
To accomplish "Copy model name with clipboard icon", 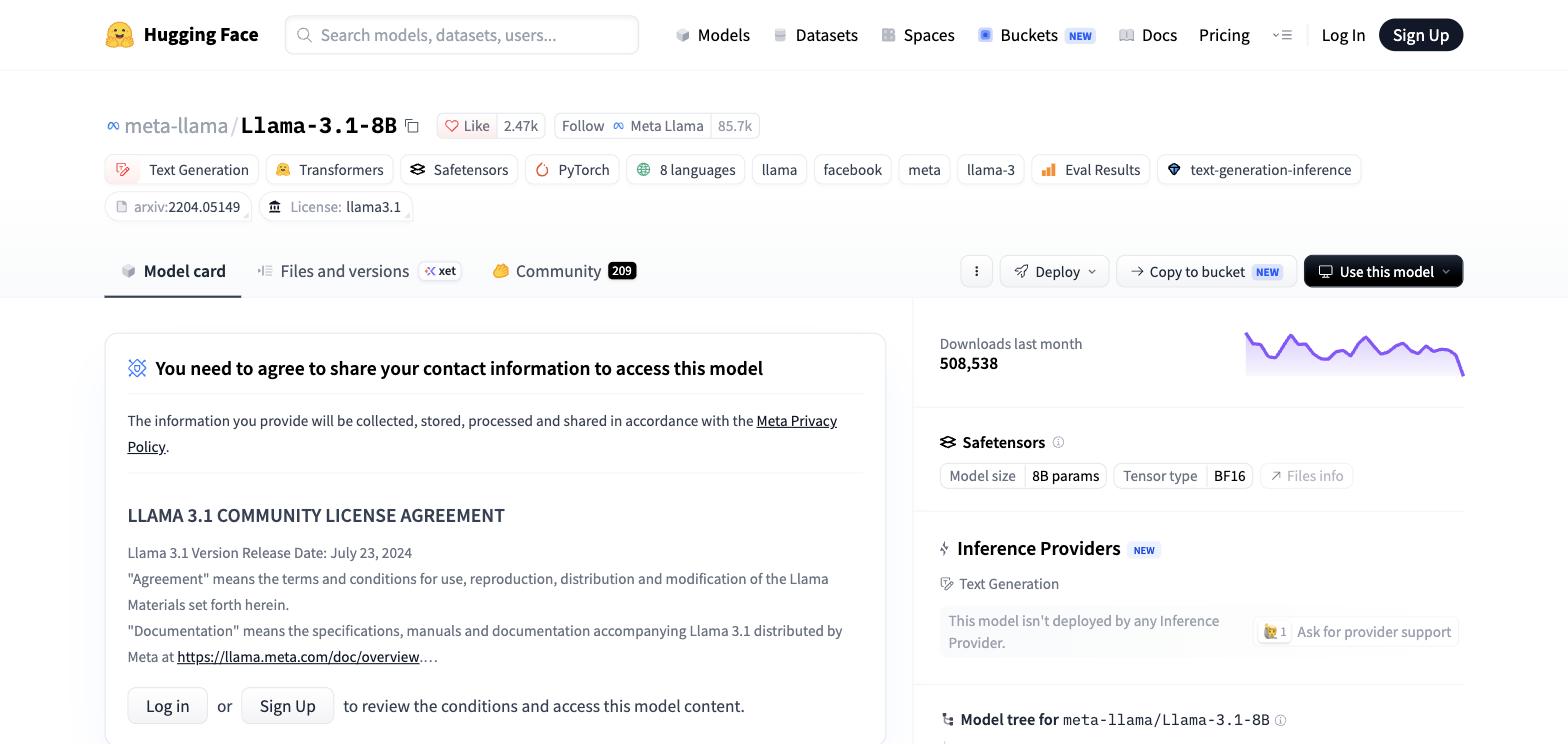I will [x=411, y=126].
